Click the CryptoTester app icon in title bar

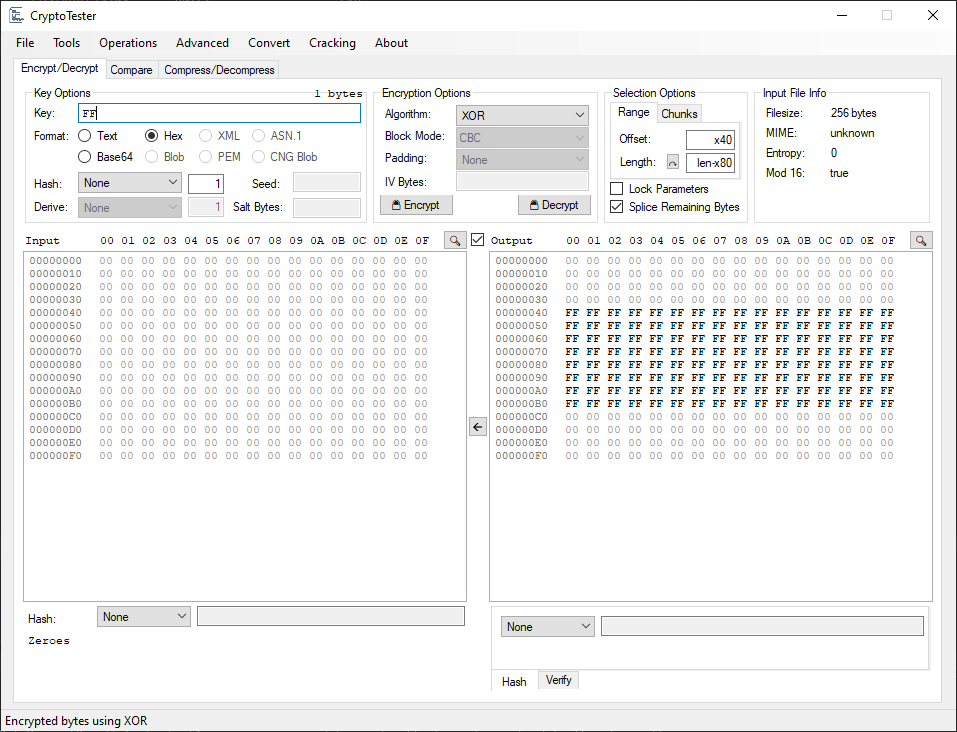click(16, 15)
